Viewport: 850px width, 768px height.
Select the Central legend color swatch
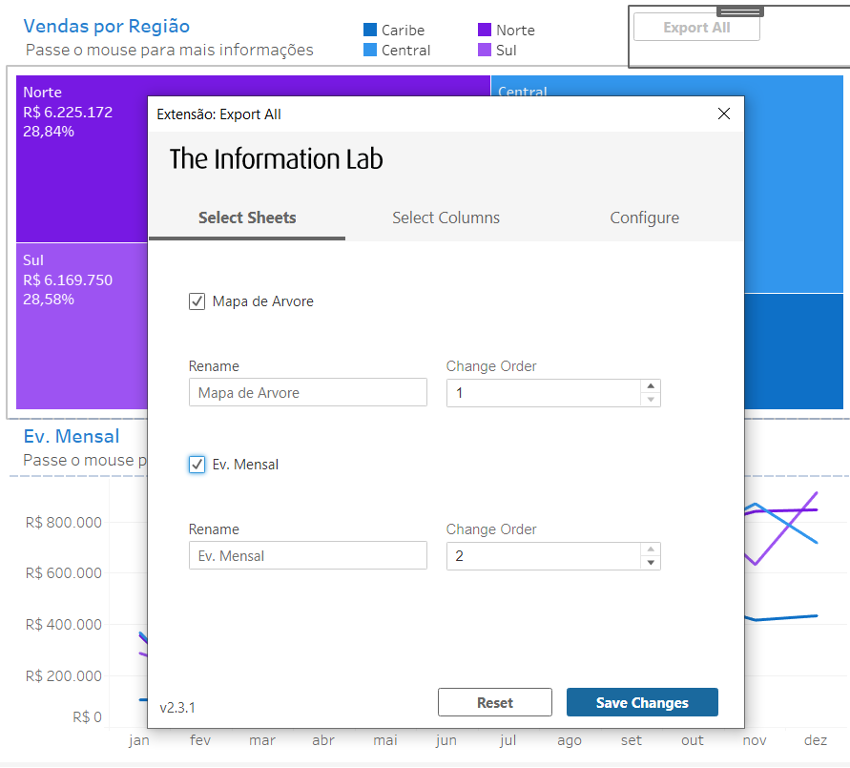pos(370,50)
